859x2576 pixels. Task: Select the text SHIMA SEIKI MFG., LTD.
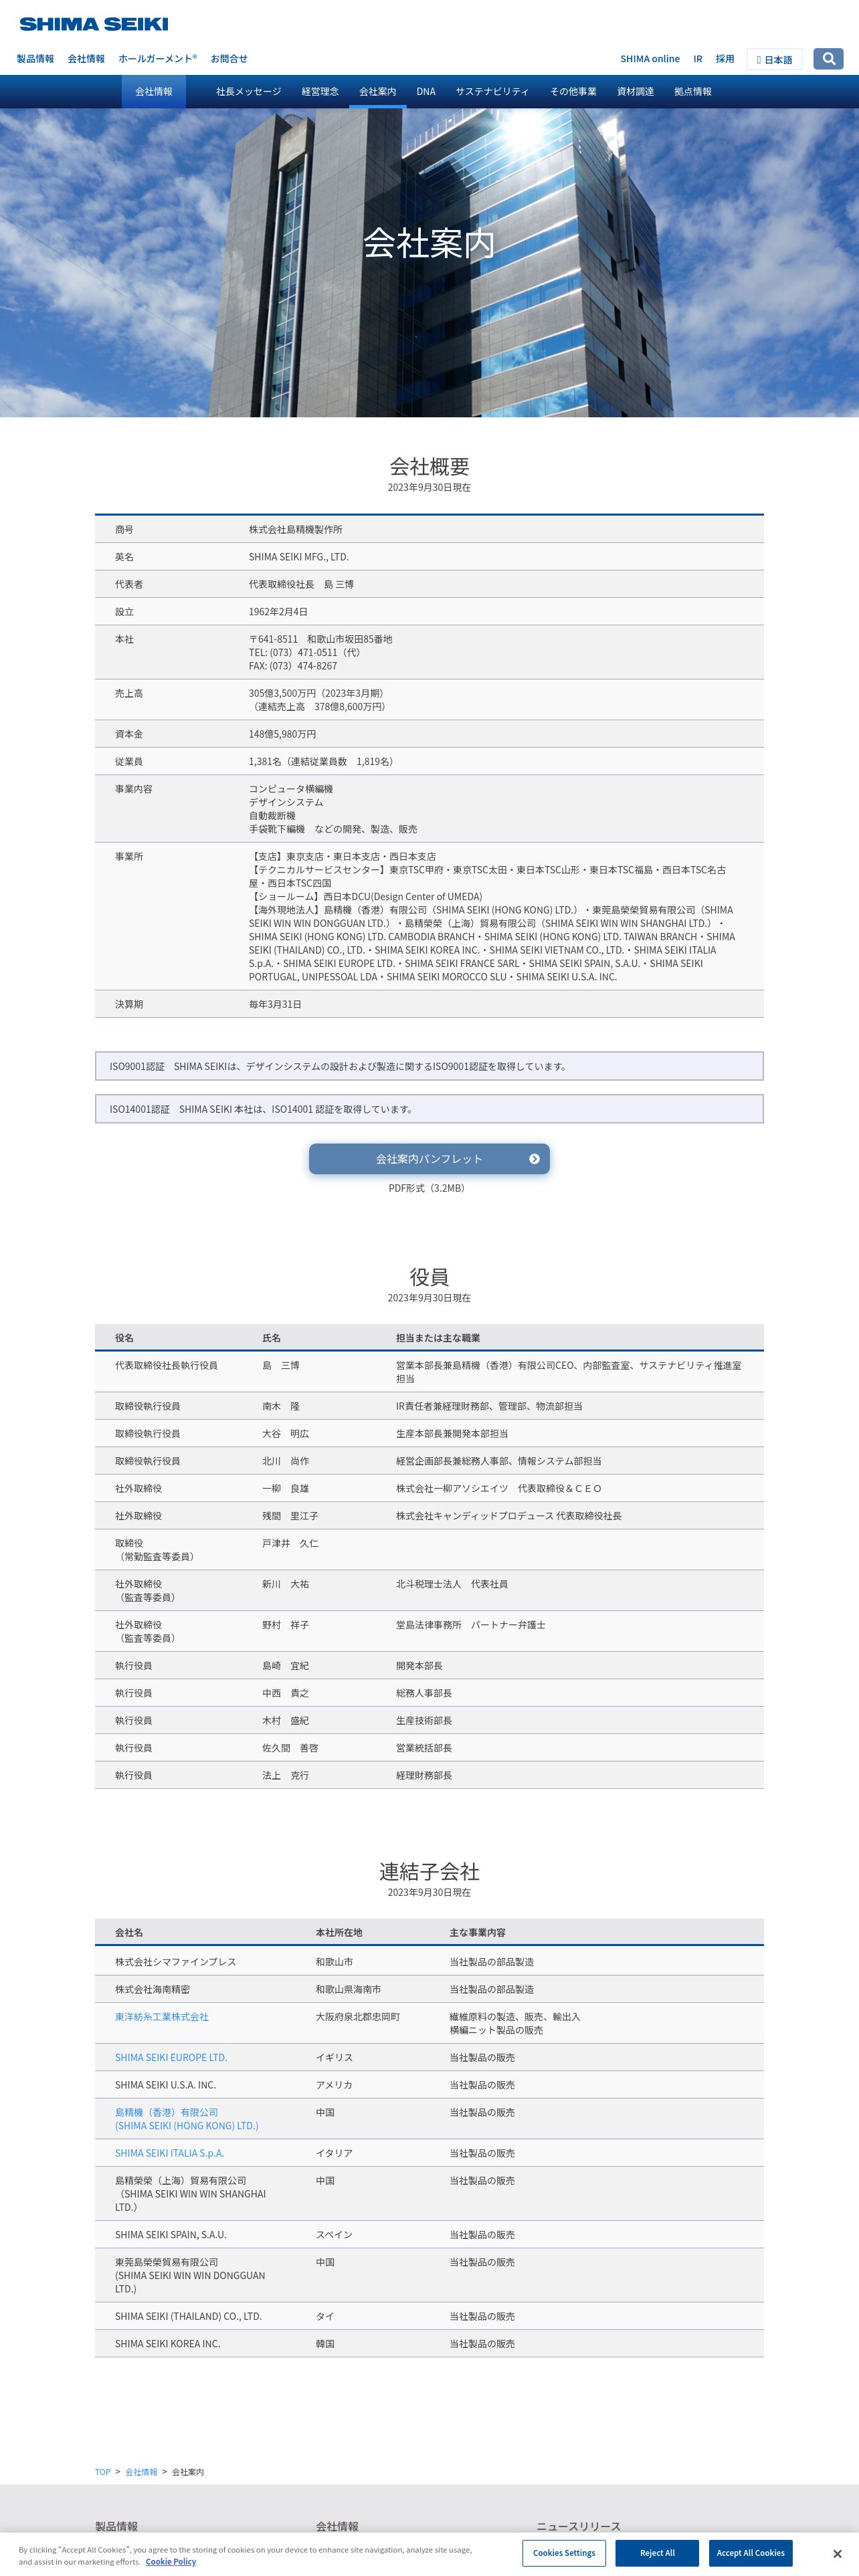point(299,557)
